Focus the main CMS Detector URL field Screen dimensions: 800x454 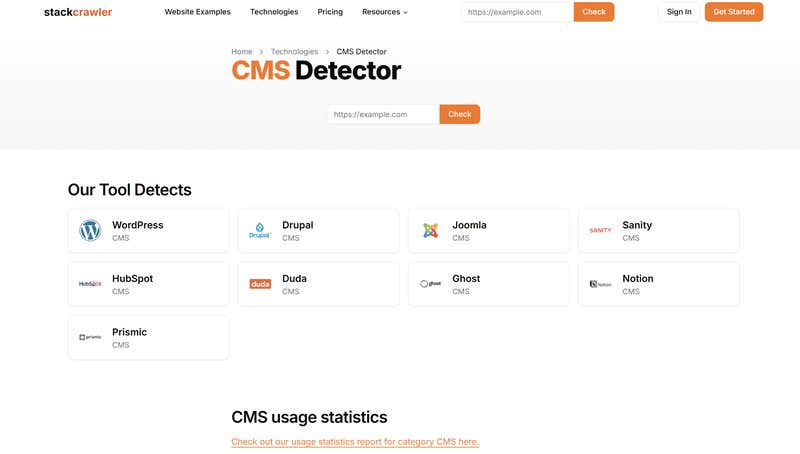point(383,114)
